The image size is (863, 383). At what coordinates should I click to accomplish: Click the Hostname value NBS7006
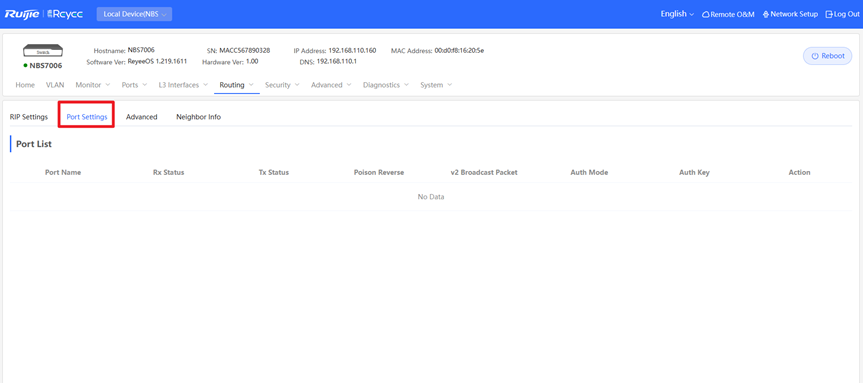coord(141,50)
